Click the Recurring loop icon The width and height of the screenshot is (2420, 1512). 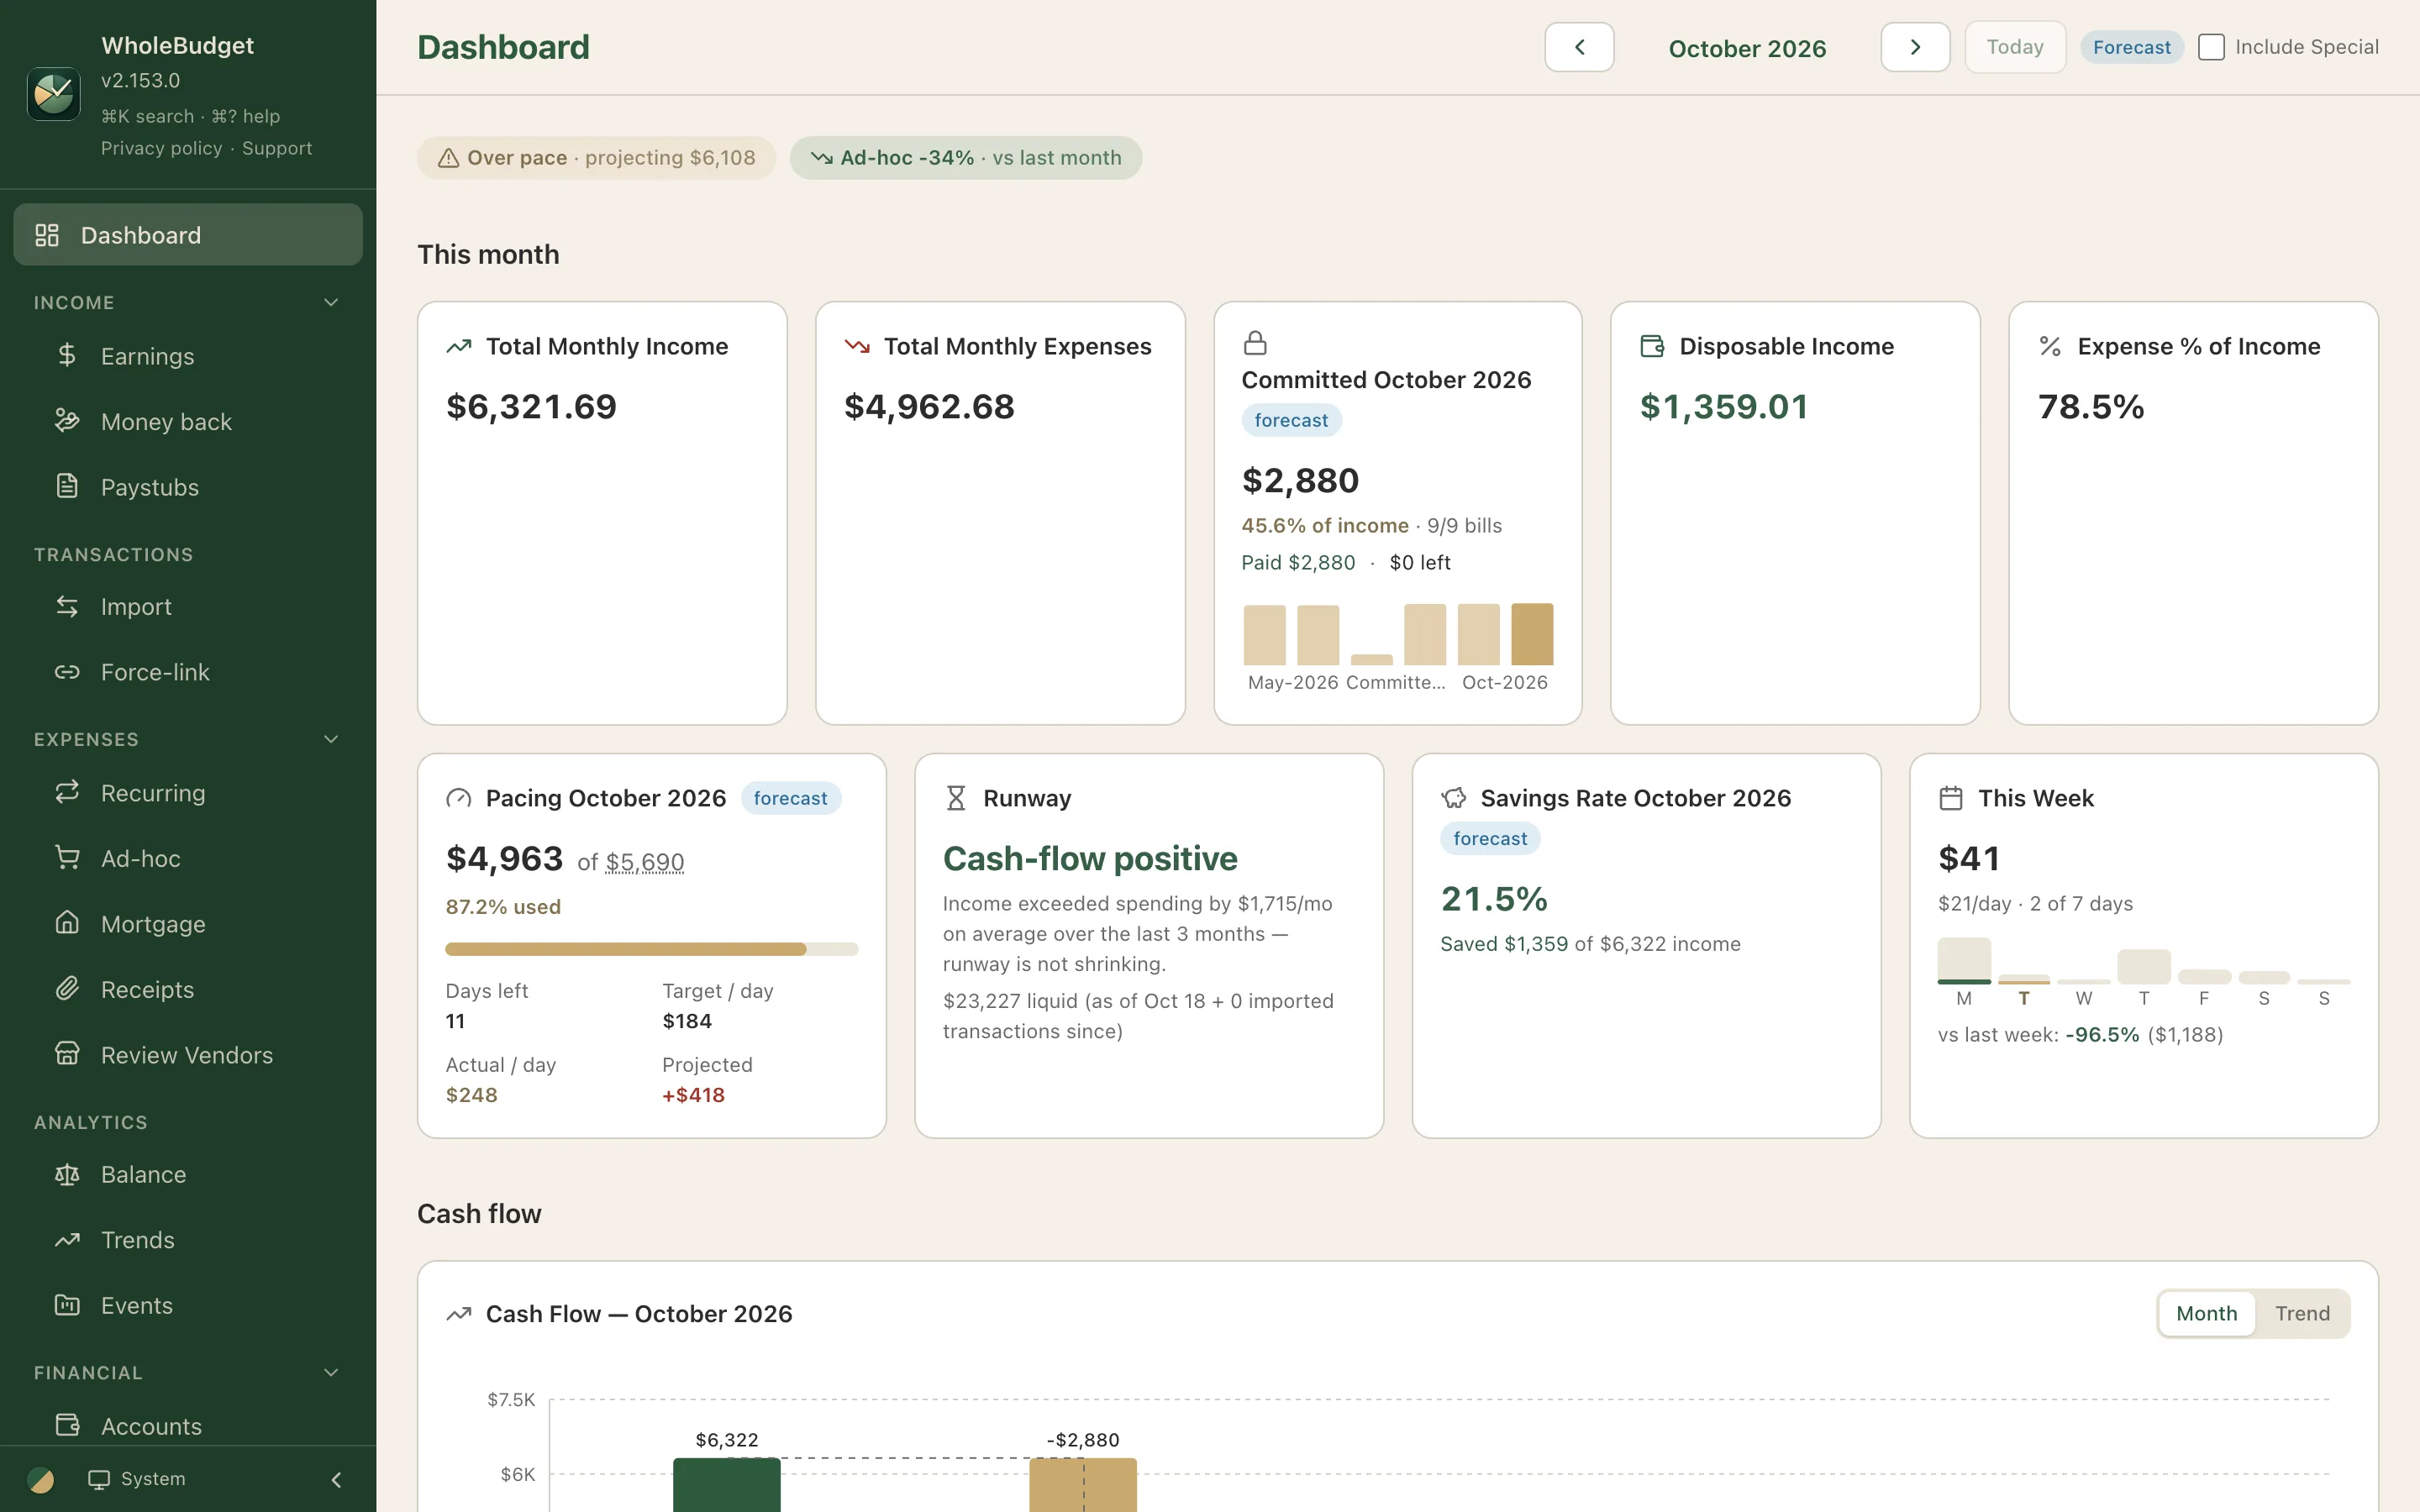(x=67, y=792)
